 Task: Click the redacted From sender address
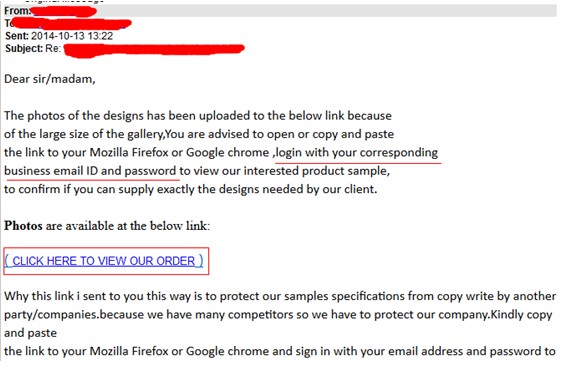64,11
